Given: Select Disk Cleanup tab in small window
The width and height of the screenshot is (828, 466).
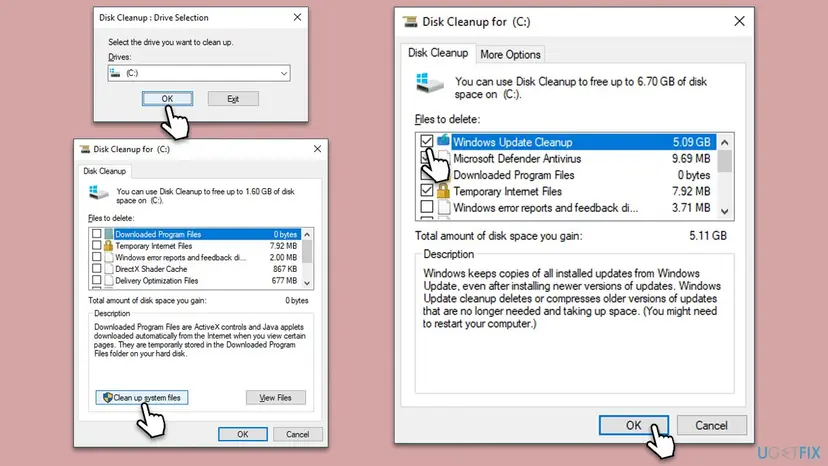Looking at the screenshot, I should pyautogui.click(x=105, y=171).
